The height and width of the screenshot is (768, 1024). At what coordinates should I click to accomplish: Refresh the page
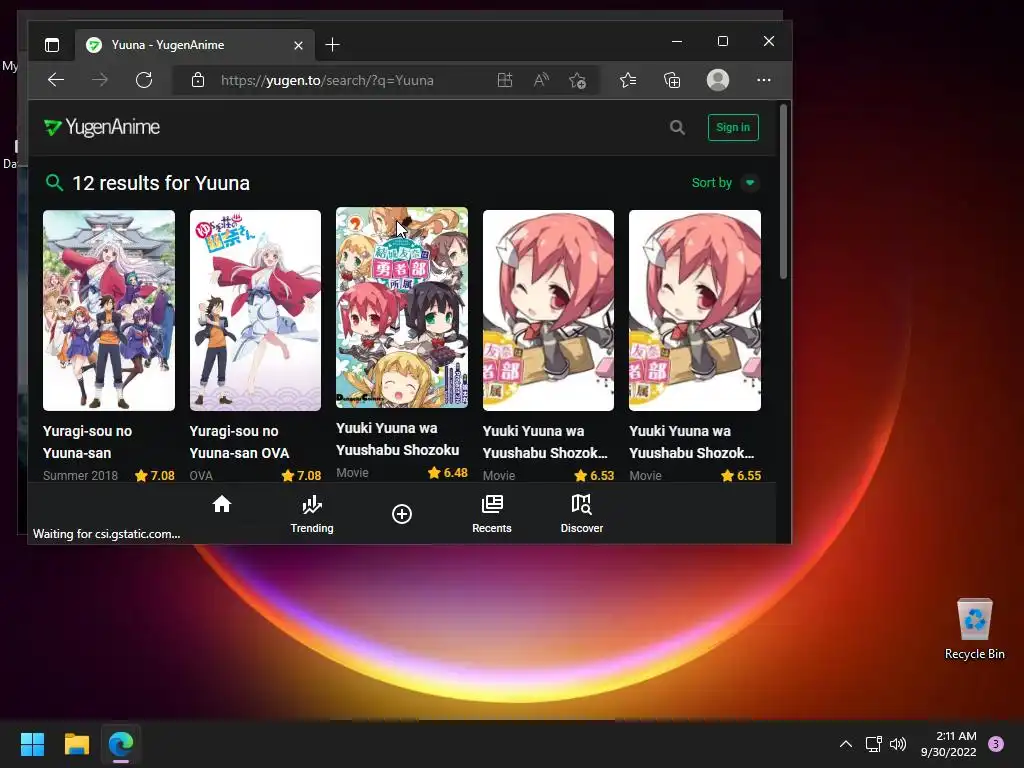144,80
